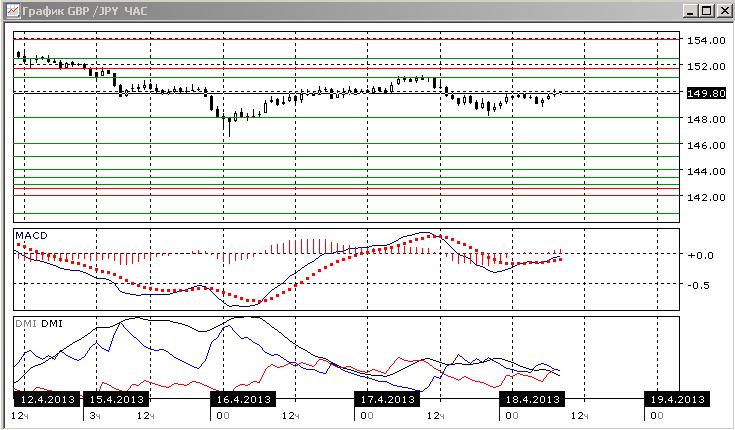The width and height of the screenshot is (735, 430).
Task: Click the MACD indicator label
Action: pyautogui.click(x=31, y=235)
